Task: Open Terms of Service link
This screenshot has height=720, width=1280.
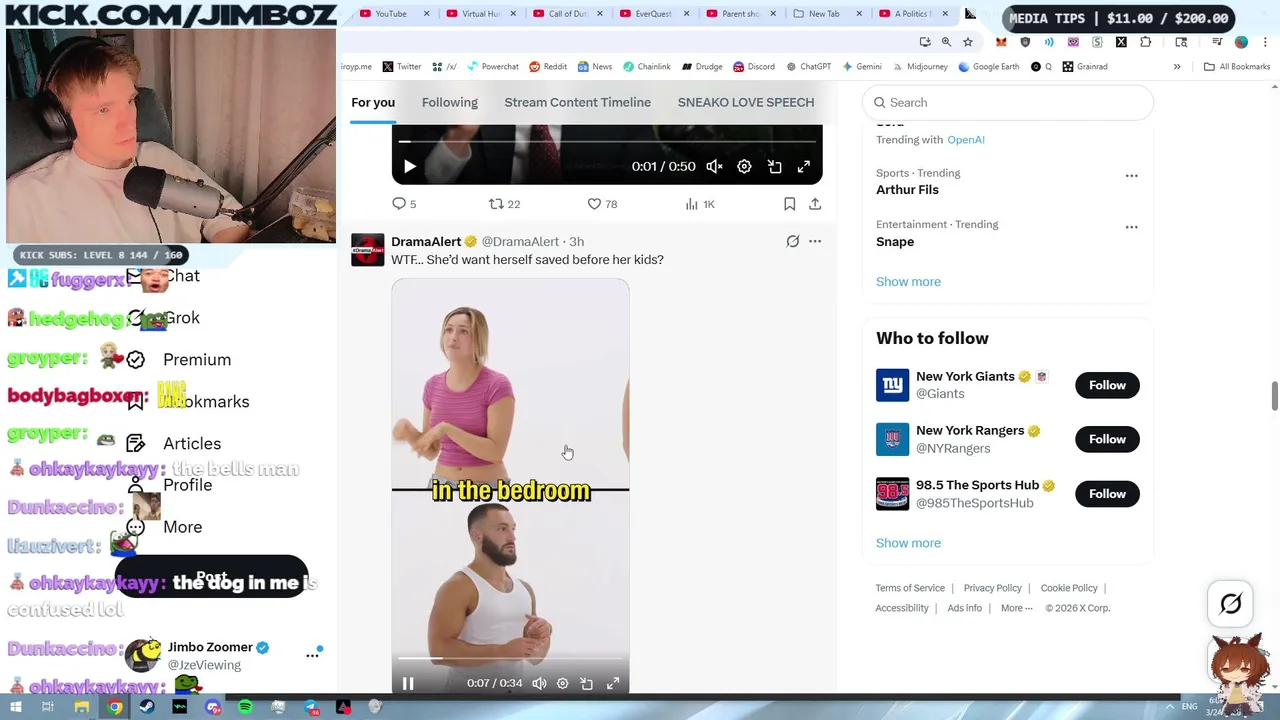Action: (910, 588)
